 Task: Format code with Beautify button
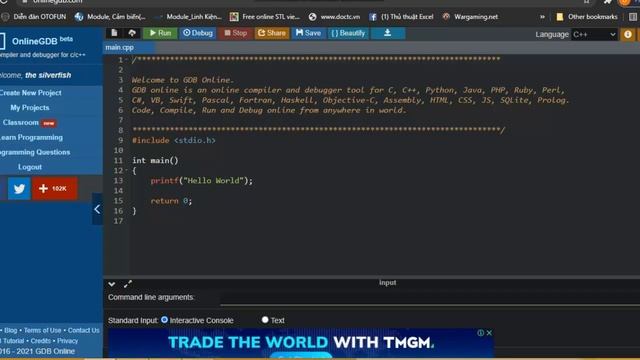tap(348, 33)
